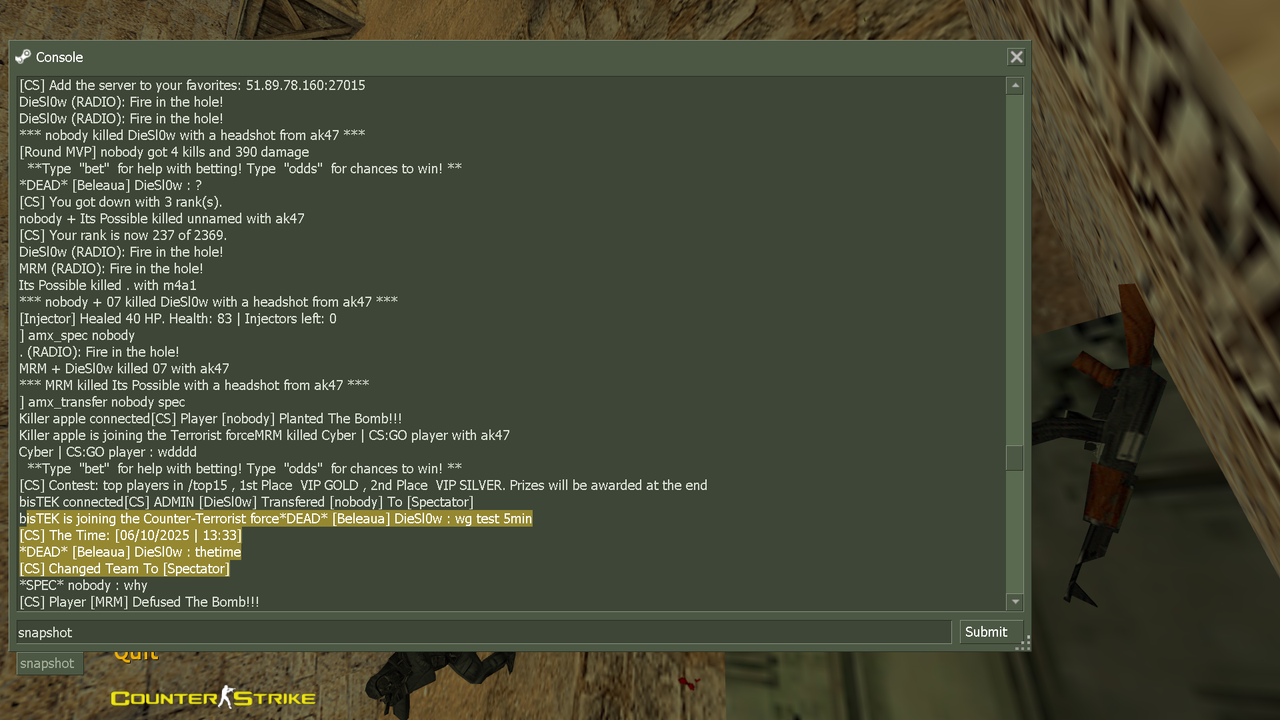Click the console scrollbar thumb
The height and width of the screenshot is (720, 1280).
click(1015, 458)
